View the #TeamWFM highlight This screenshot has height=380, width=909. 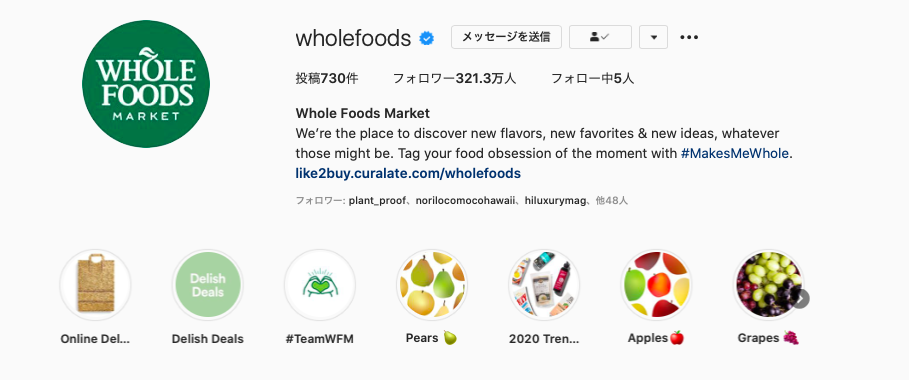(x=319, y=285)
